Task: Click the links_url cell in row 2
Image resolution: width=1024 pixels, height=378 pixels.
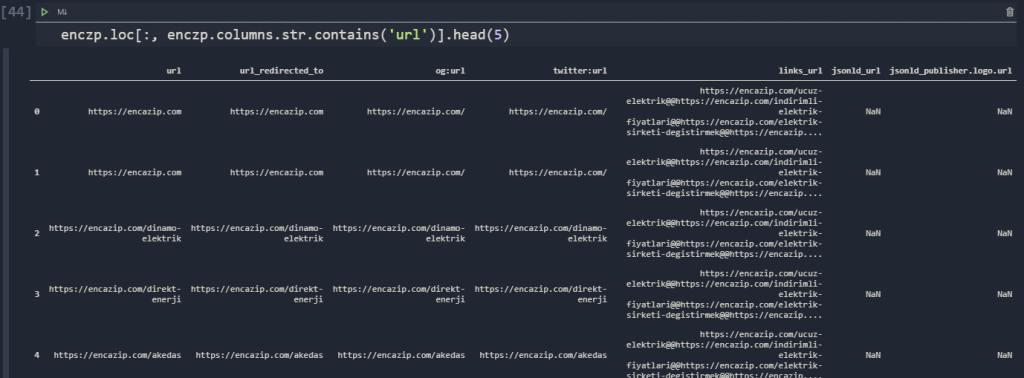Action: tap(724, 233)
